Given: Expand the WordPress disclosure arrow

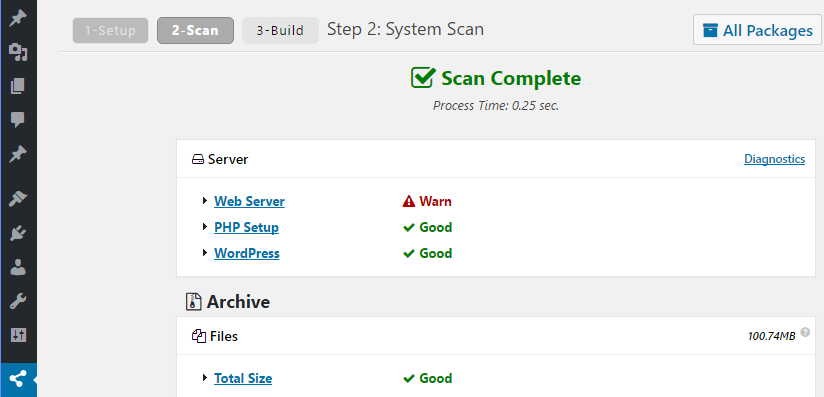Looking at the screenshot, I should [x=205, y=253].
